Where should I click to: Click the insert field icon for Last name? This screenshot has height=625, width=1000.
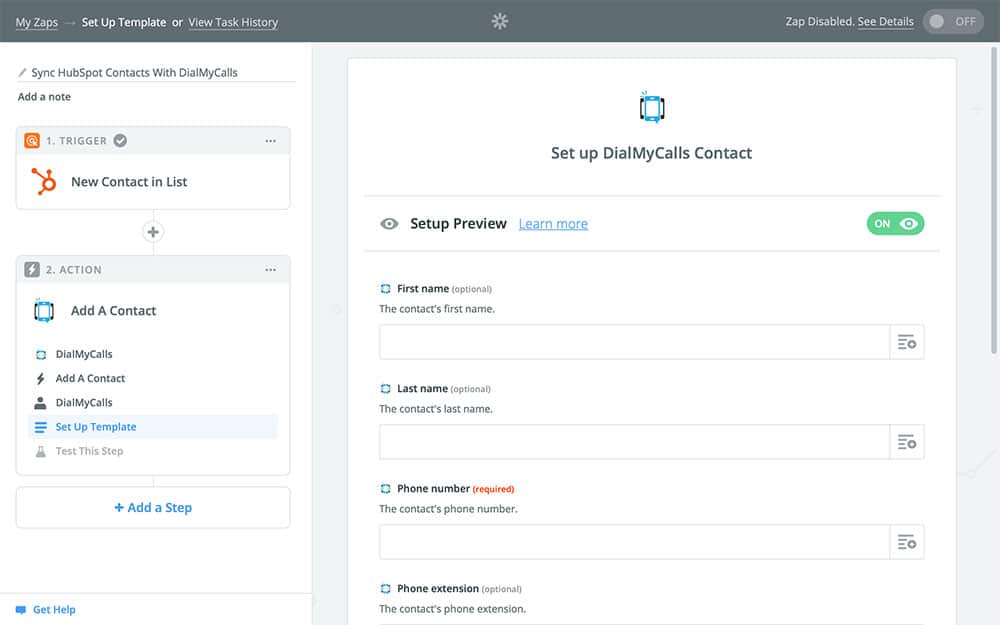pos(907,442)
